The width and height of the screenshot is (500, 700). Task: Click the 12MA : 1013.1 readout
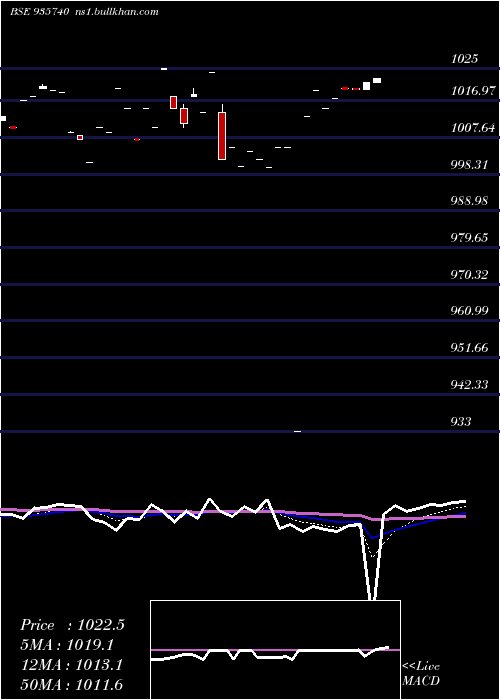point(72,665)
